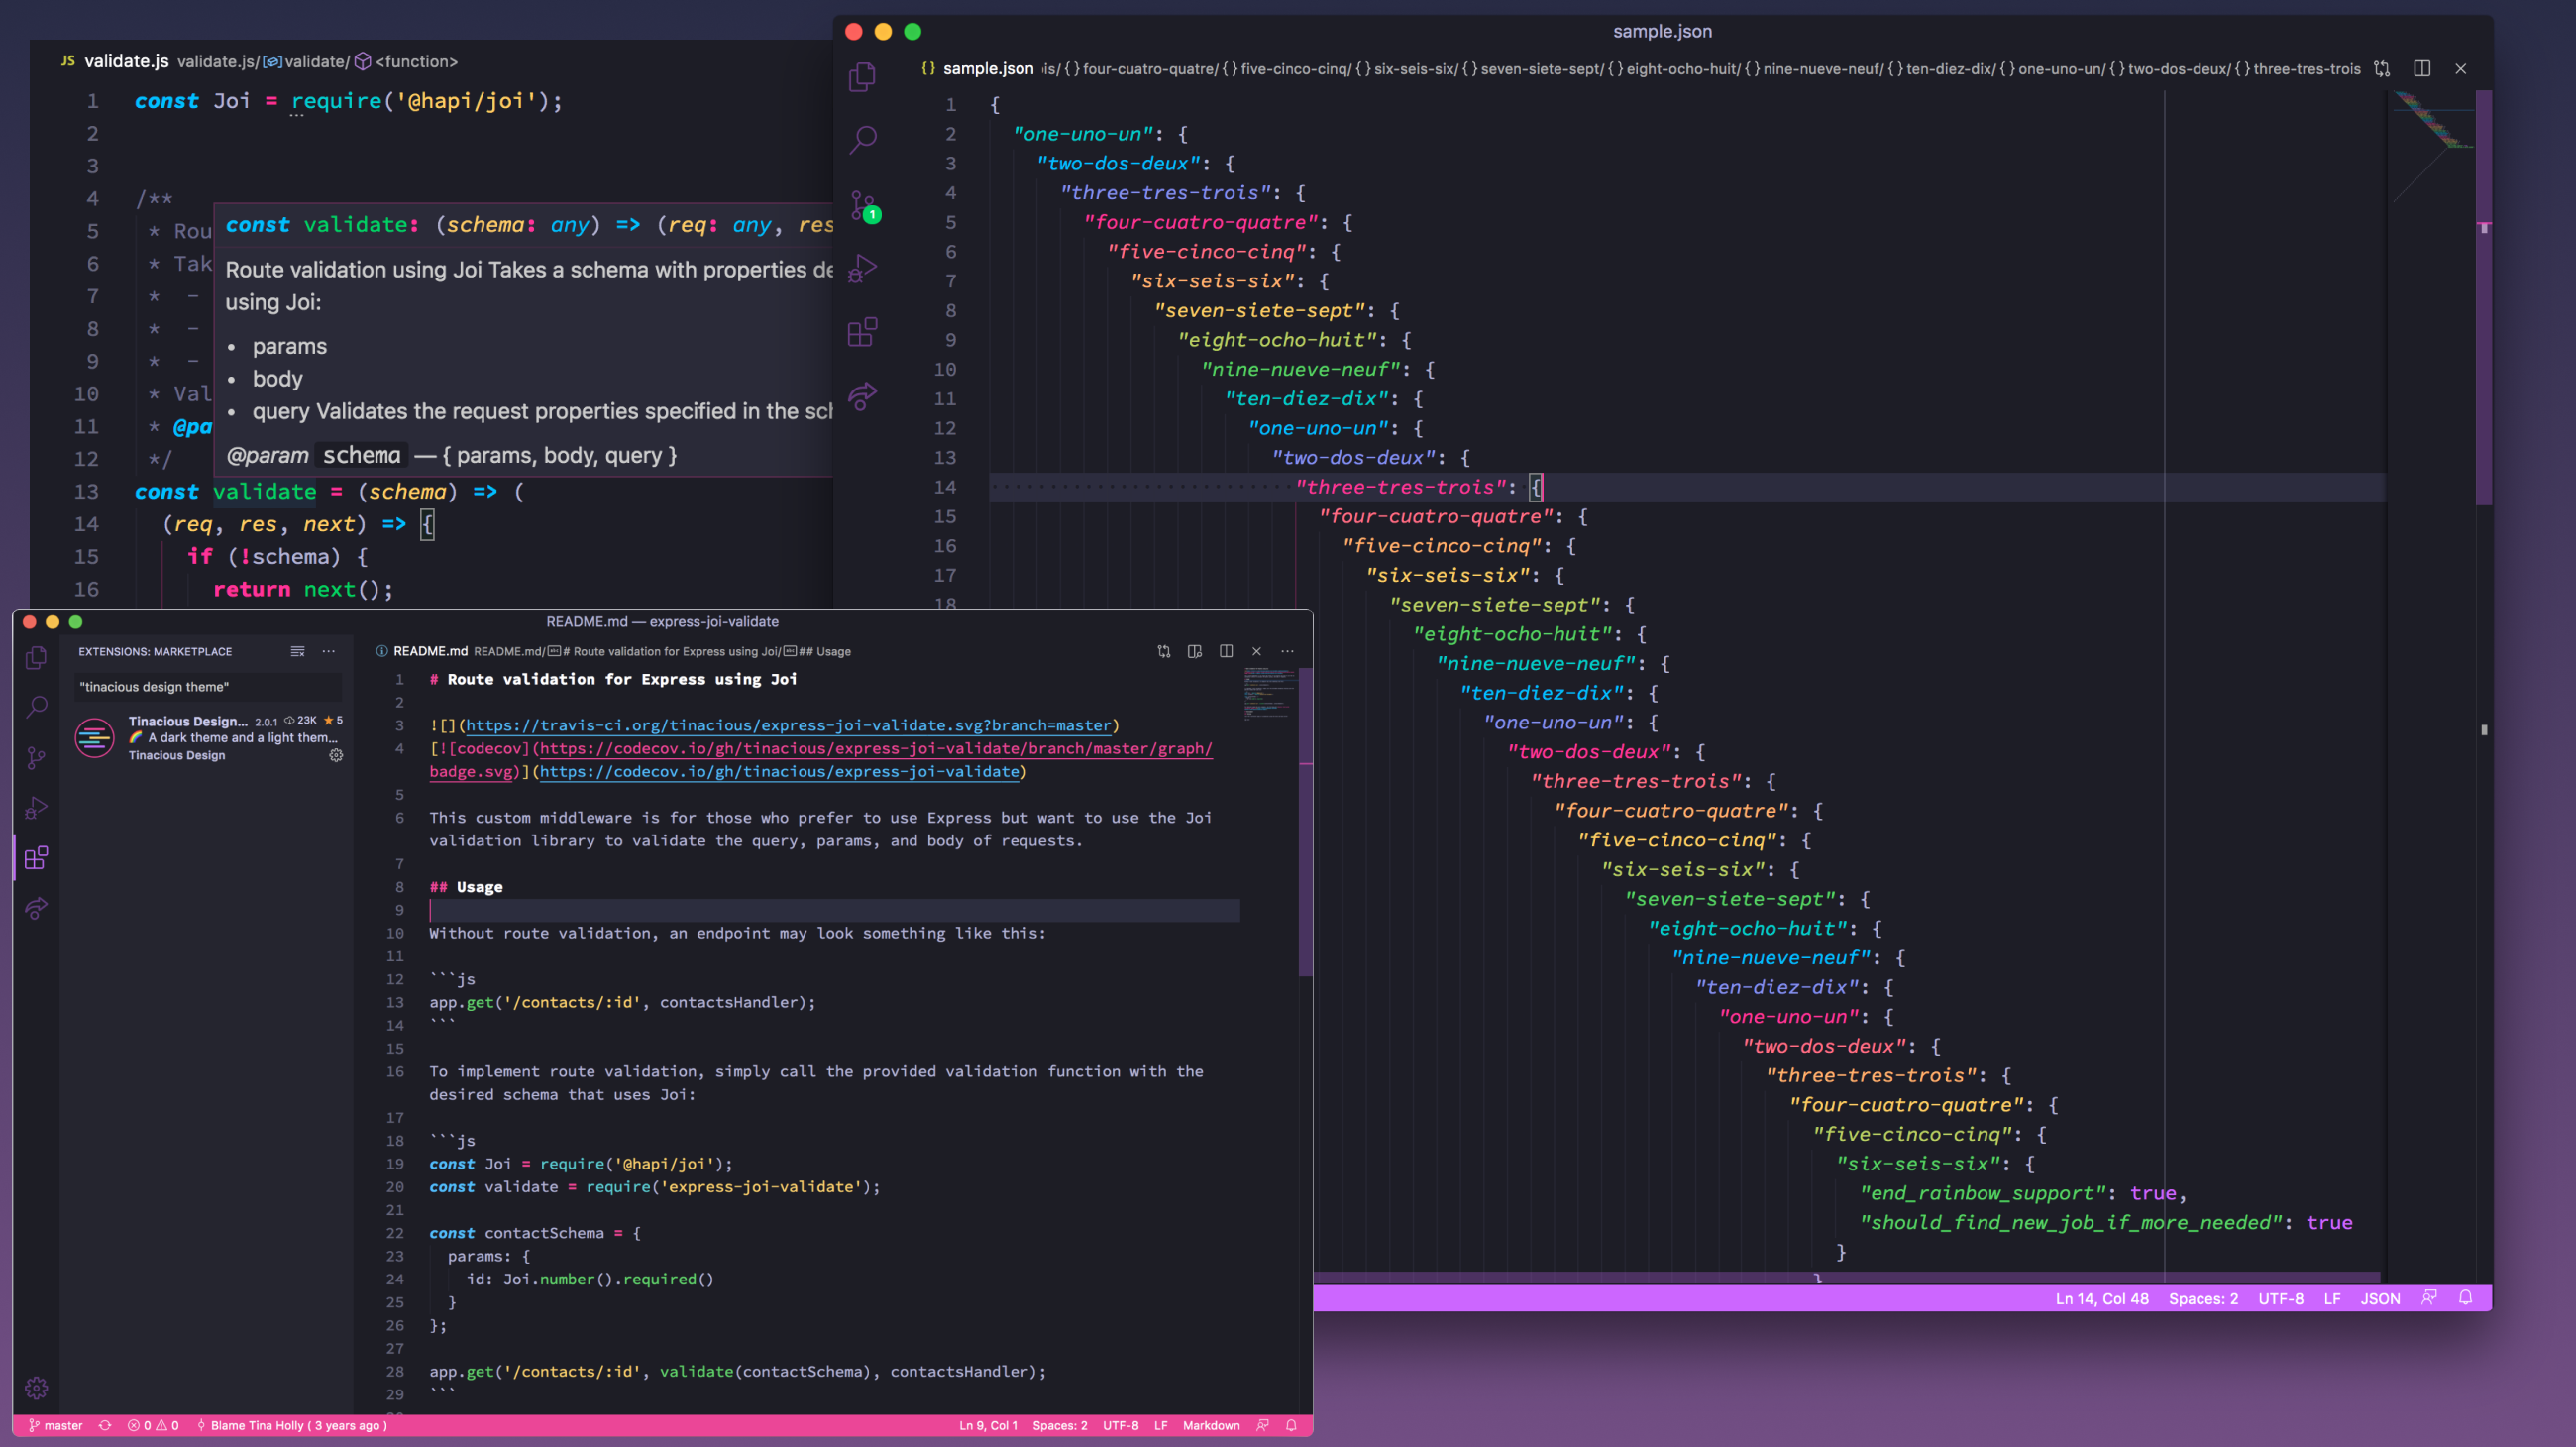The height and width of the screenshot is (1447, 2576).
Task: Open notifications bell in sample.json status bar
Action: (2465, 1298)
